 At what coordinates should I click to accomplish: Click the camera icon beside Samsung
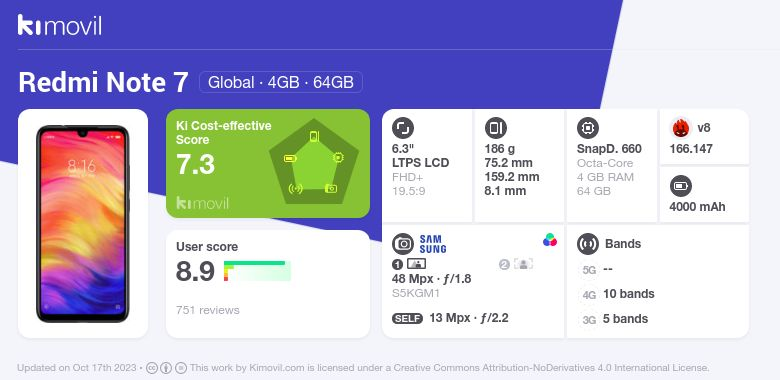pos(403,244)
